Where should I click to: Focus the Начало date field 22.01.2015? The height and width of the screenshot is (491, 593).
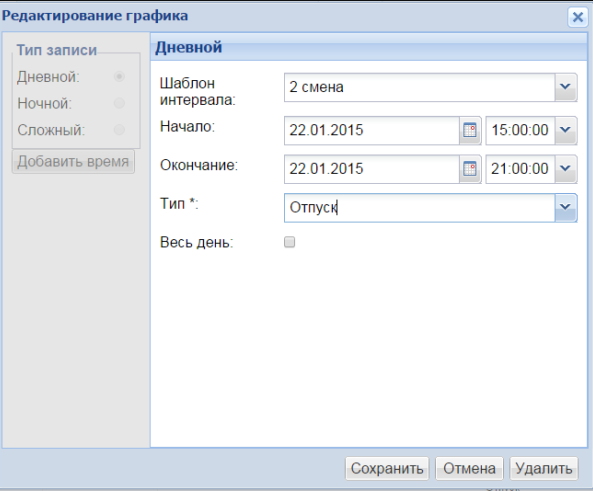click(372, 131)
